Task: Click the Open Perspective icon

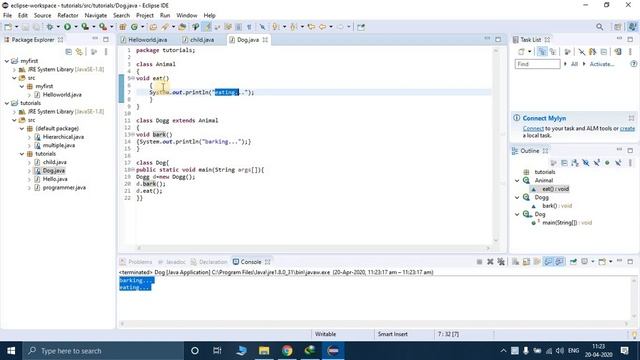Action: [618, 27]
